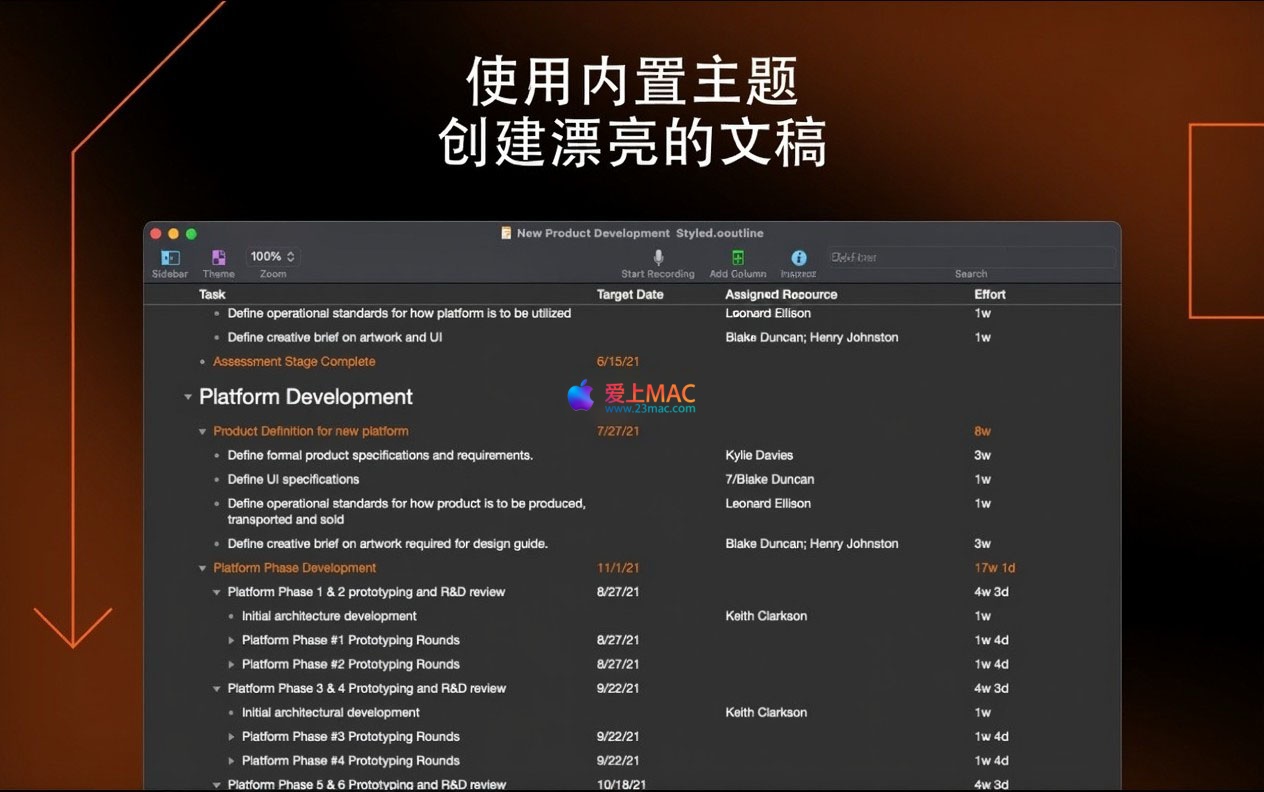
Task: Expand Platform Phase #4 Prototyping Rounds
Action: [x=232, y=761]
